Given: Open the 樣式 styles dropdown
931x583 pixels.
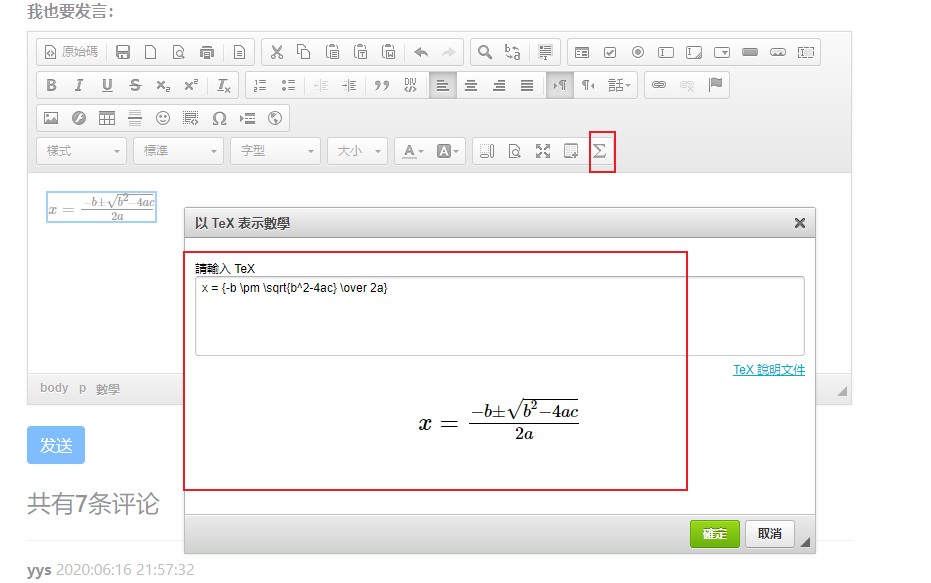Looking at the screenshot, I should click(82, 151).
